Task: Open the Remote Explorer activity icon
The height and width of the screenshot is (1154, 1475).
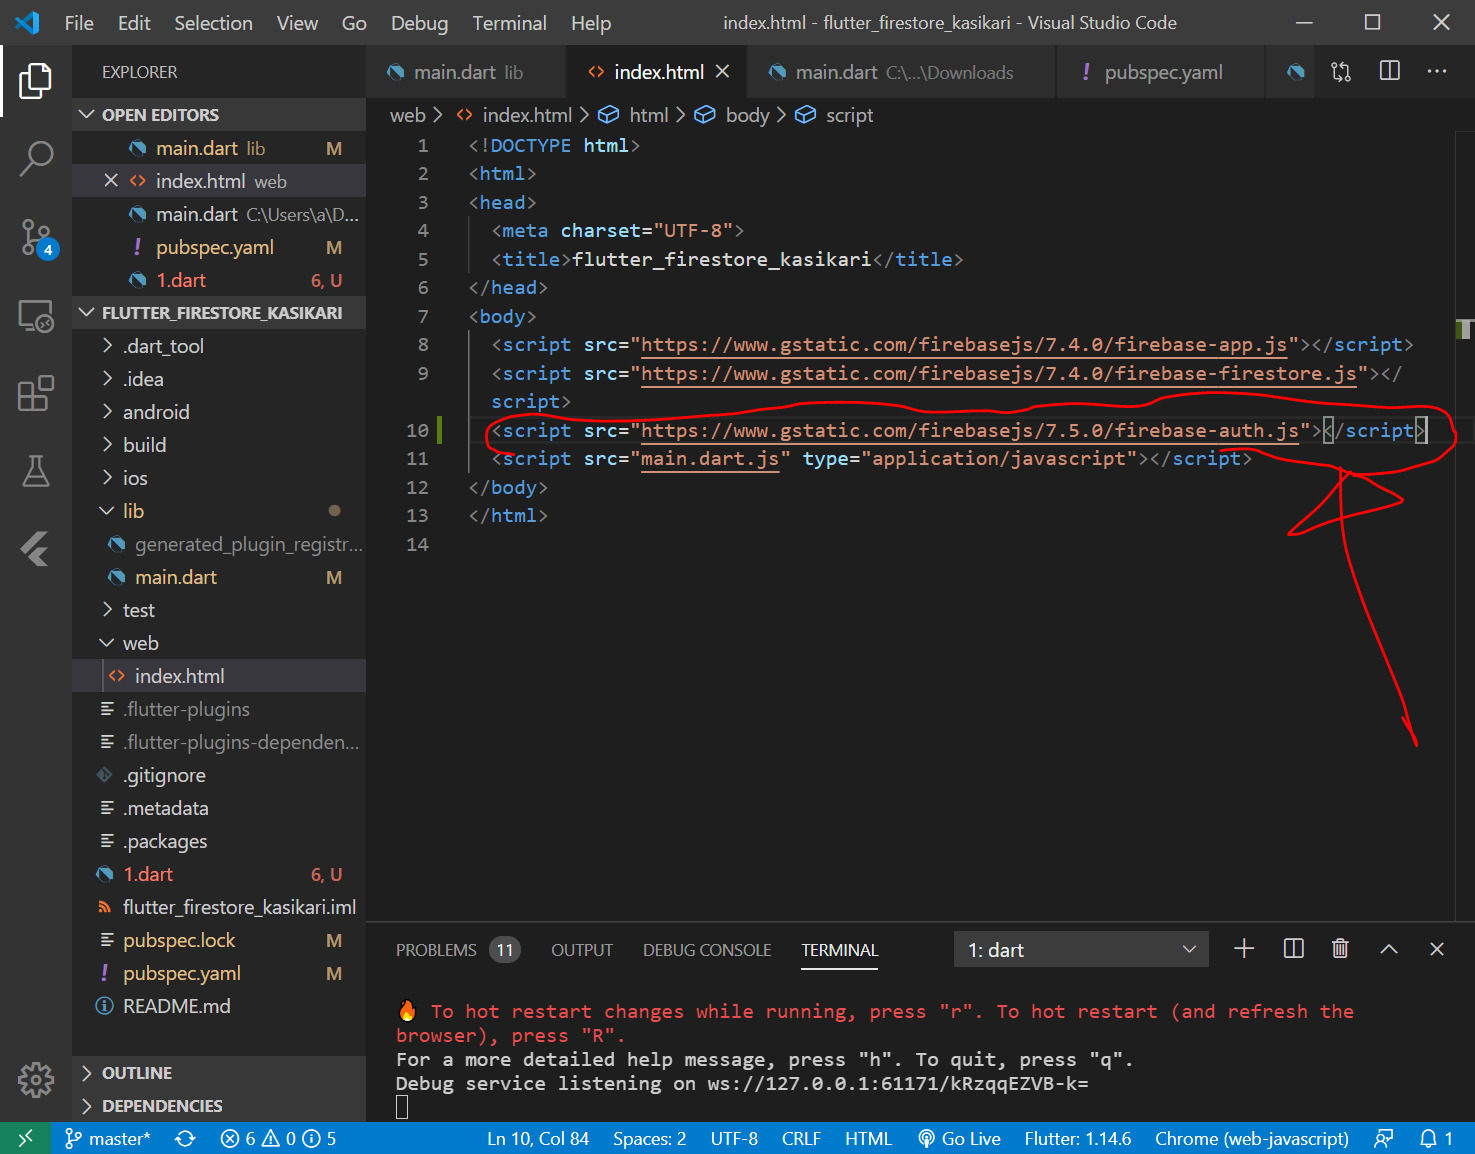Action: click(x=36, y=316)
